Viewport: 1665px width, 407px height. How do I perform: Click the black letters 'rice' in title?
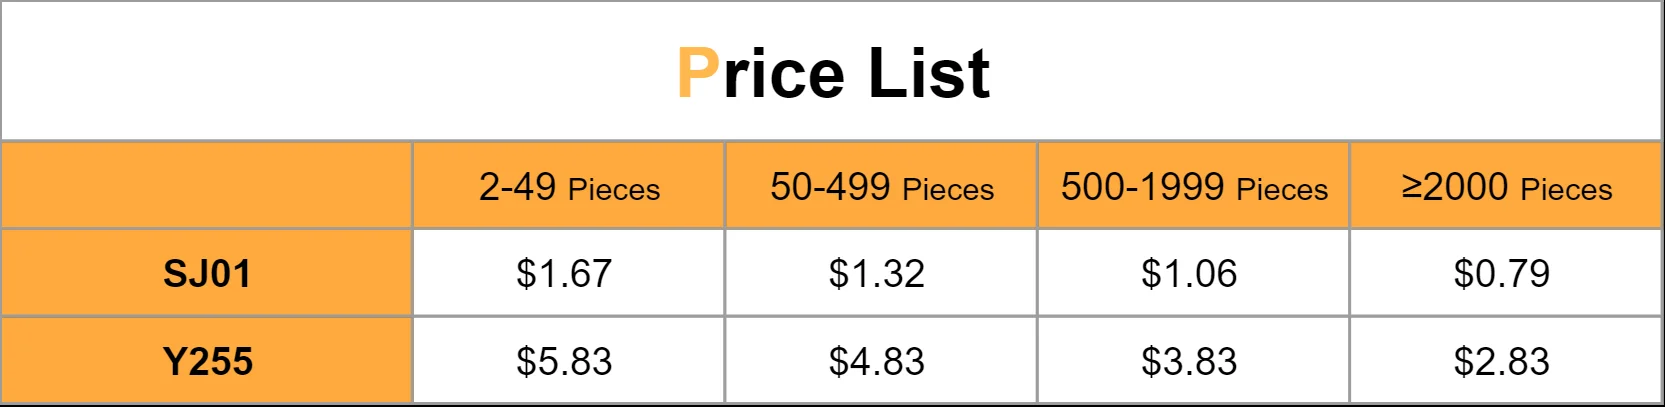pos(784,75)
